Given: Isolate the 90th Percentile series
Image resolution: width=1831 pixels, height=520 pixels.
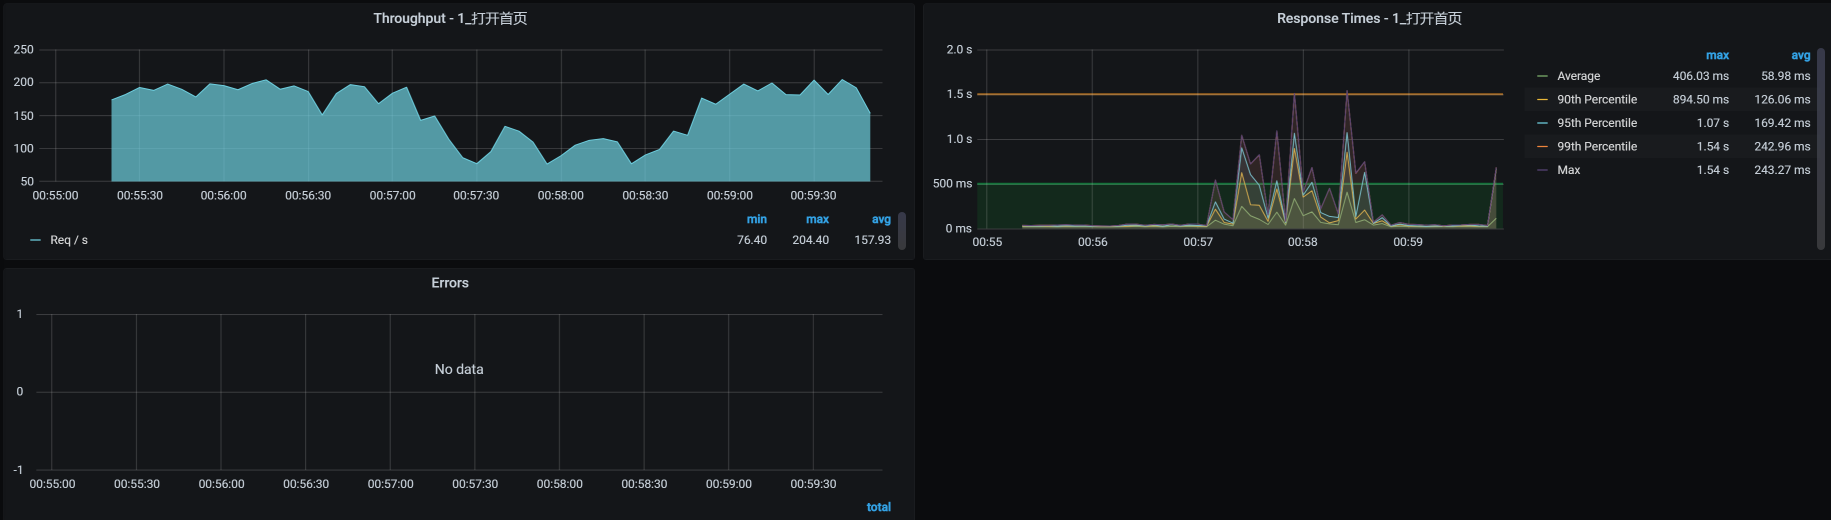Looking at the screenshot, I should (x=1596, y=99).
